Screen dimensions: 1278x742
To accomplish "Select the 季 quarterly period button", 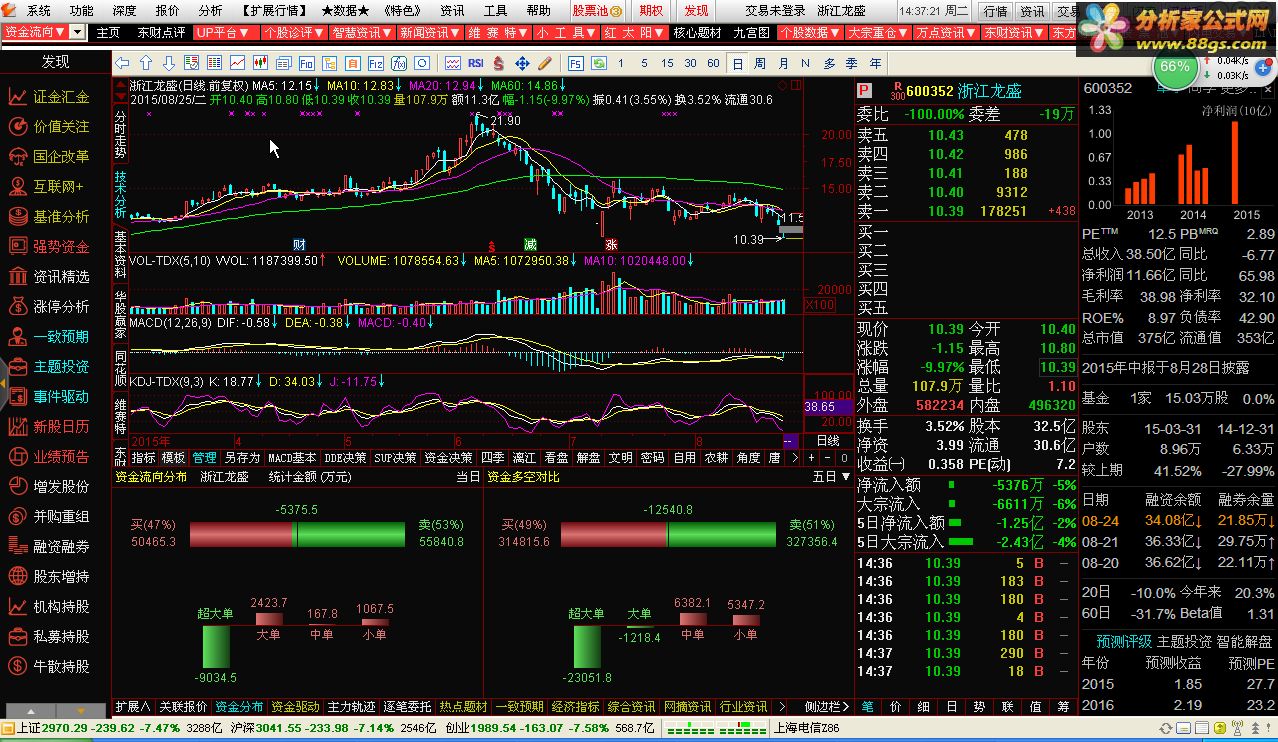I will [851, 63].
